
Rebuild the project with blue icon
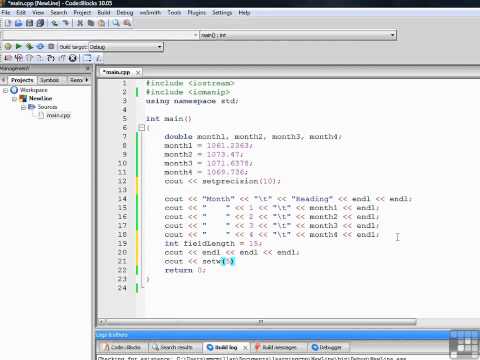coord(40,46)
